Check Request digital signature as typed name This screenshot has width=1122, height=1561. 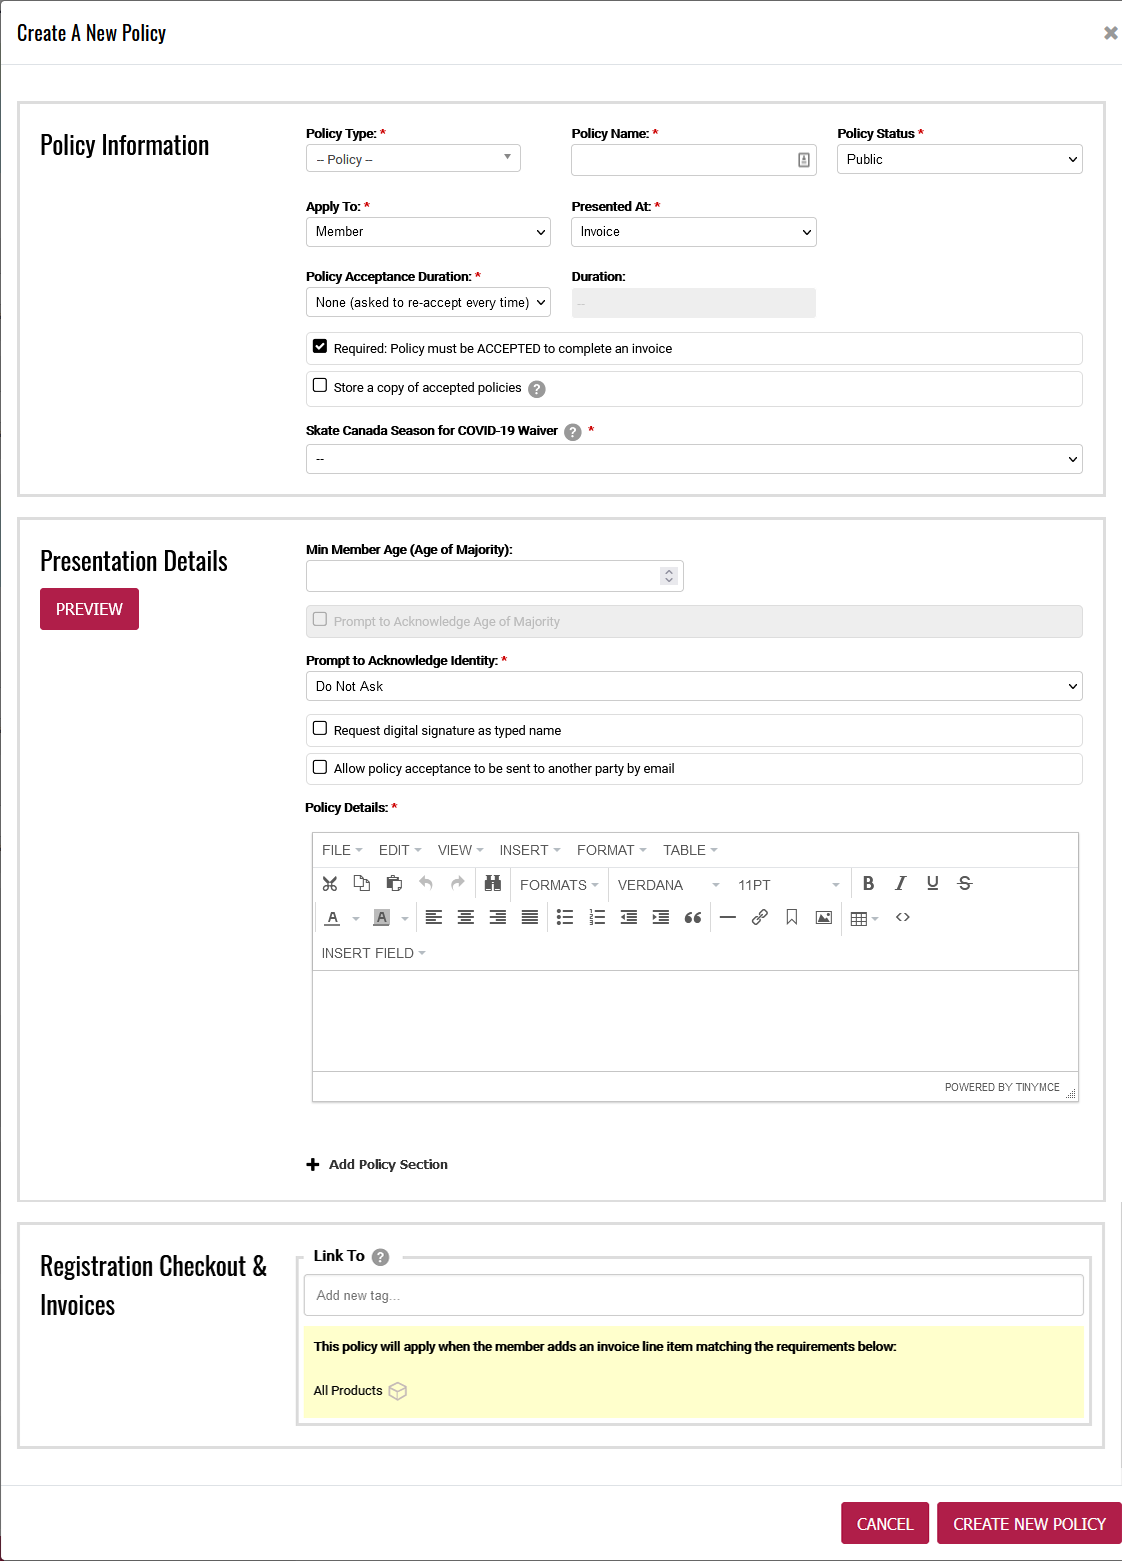click(320, 727)
